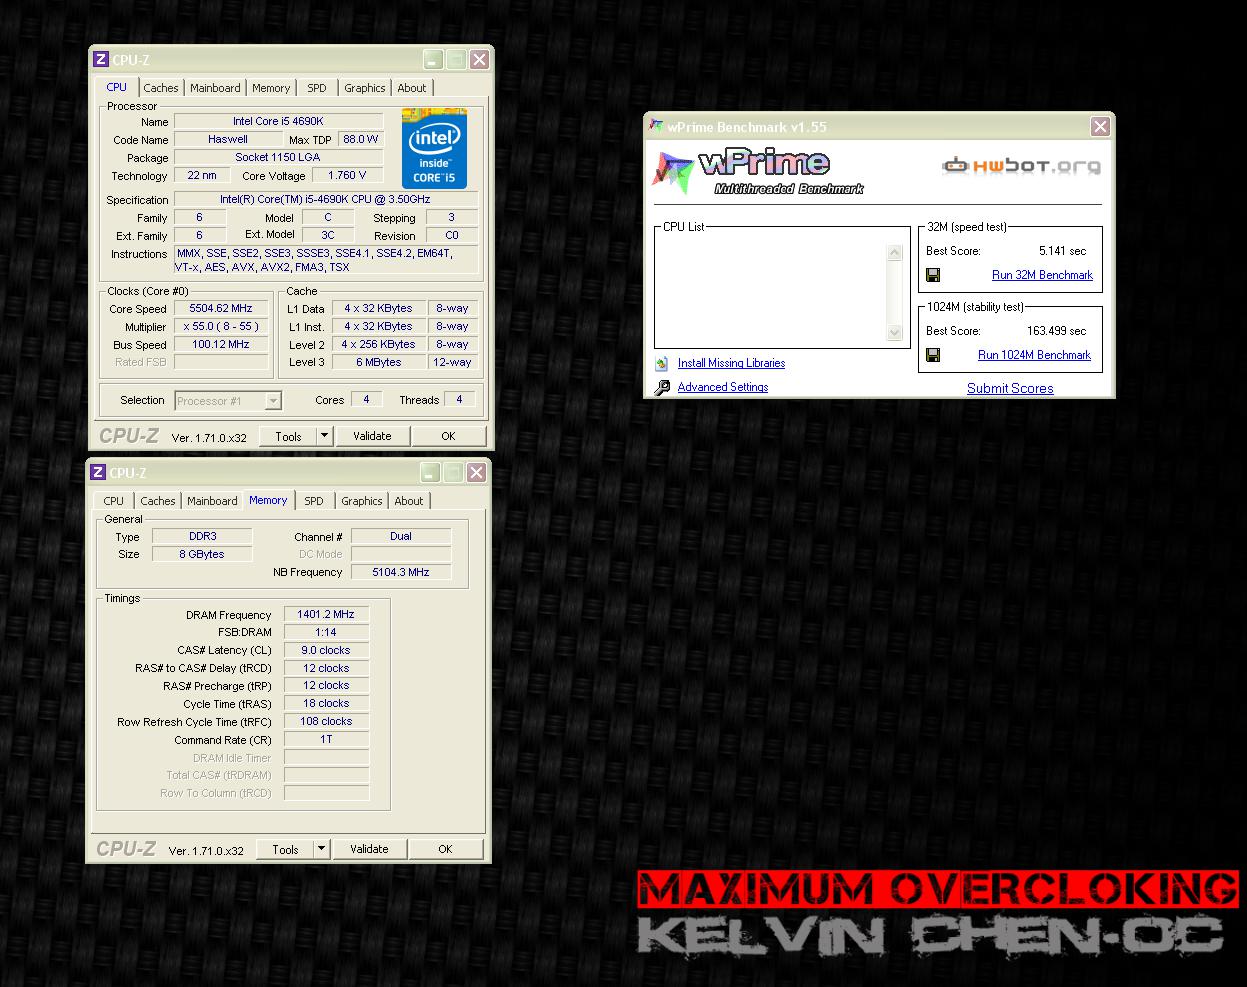Click CPU List scrollbar down arrow
The image size is (1247, 987).
(894, 333)
